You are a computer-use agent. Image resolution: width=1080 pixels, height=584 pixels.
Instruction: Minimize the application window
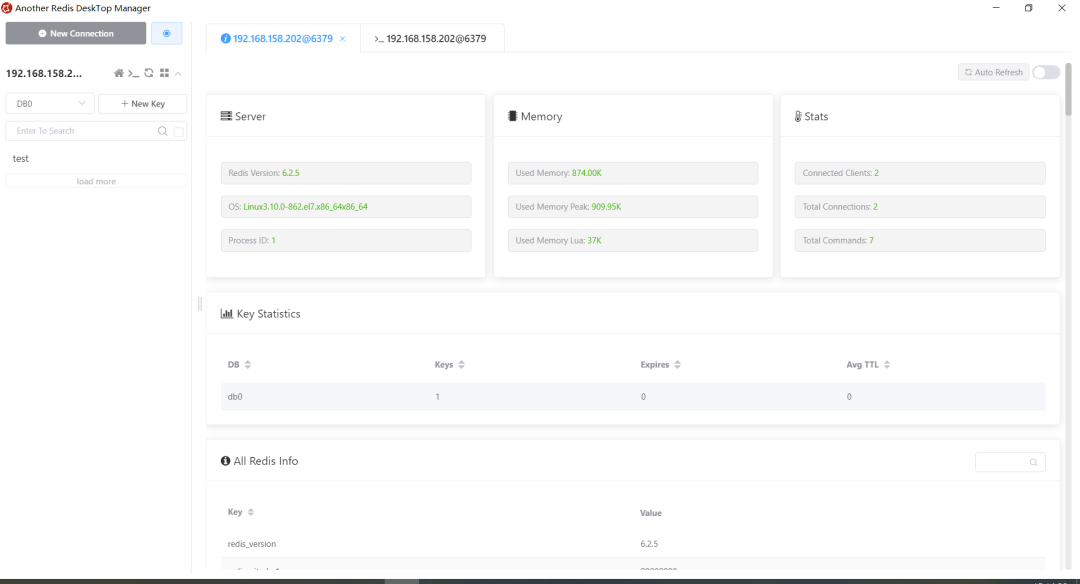pyautogui.click(x=996, y=8)
